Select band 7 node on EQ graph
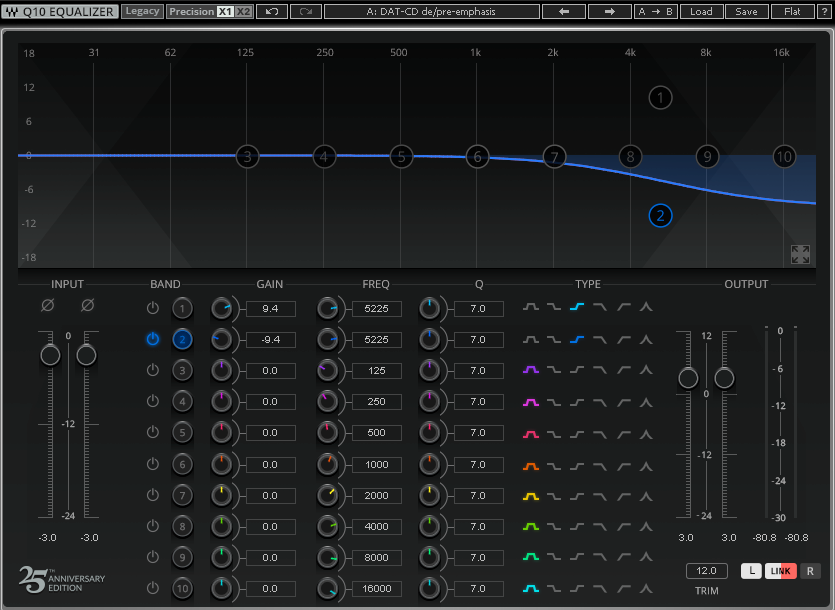This screenshot has height=610, width=835. (x=554, y=157)
